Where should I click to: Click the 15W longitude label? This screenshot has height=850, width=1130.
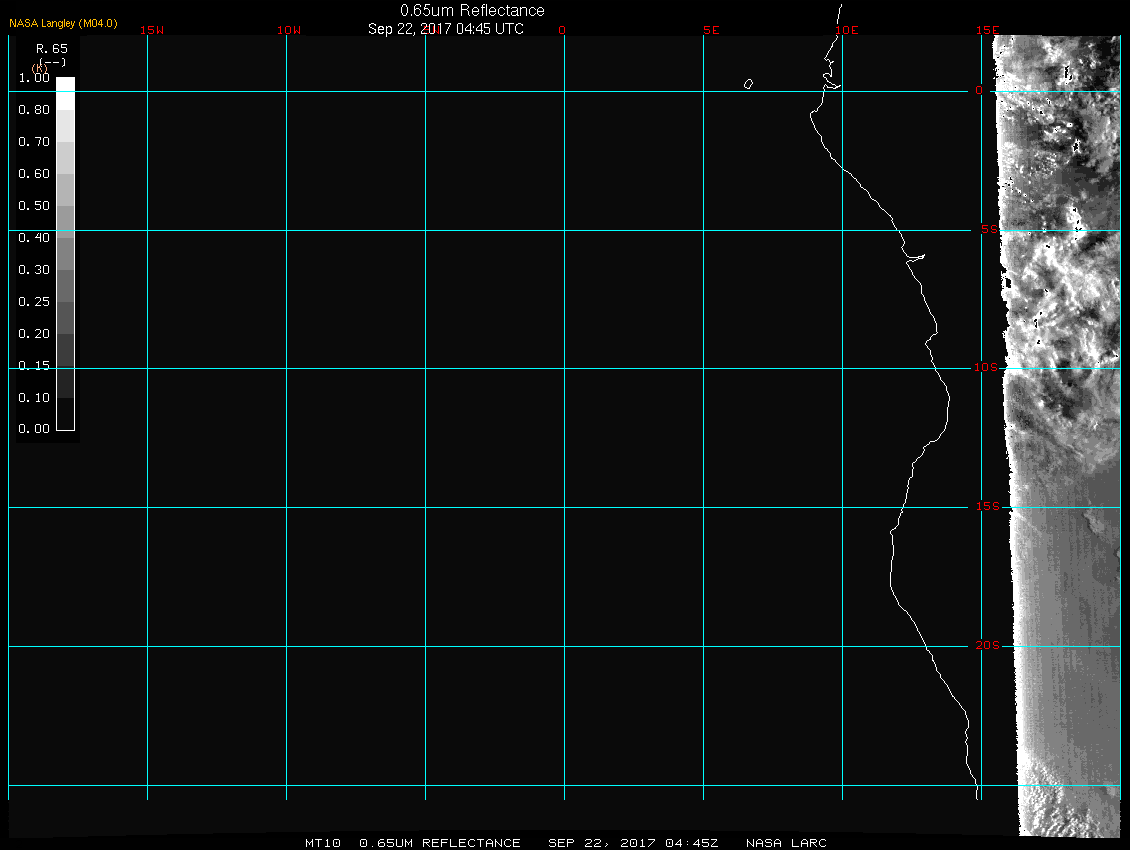152,30
